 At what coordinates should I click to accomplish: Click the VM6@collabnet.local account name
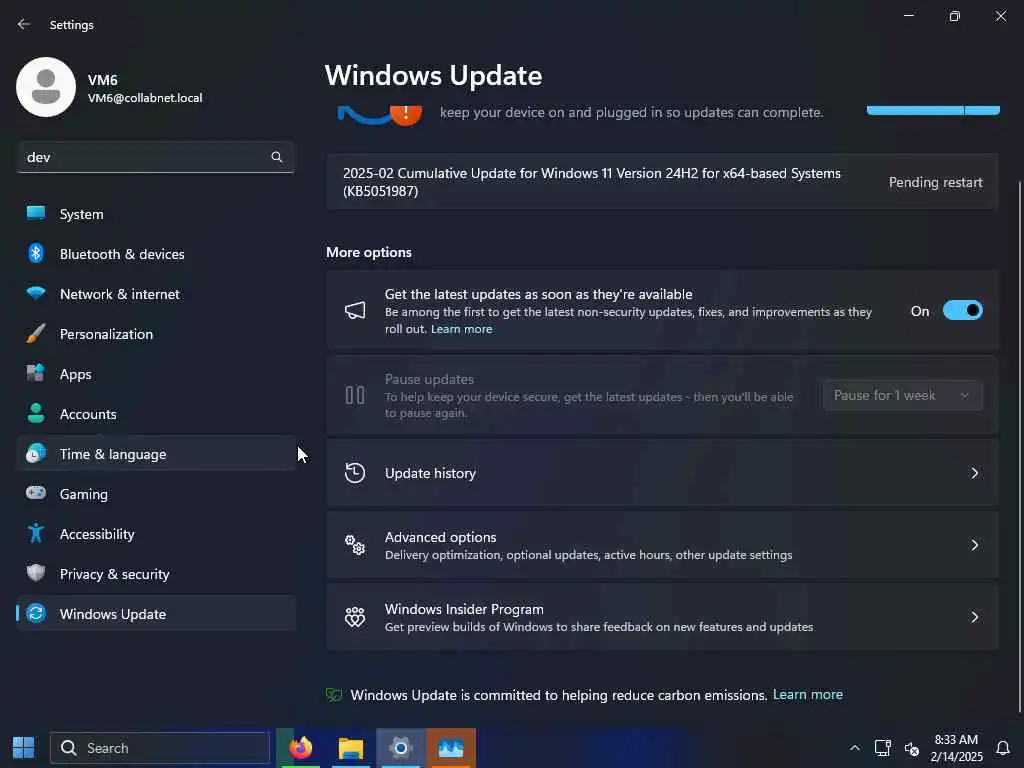point(145,98)
